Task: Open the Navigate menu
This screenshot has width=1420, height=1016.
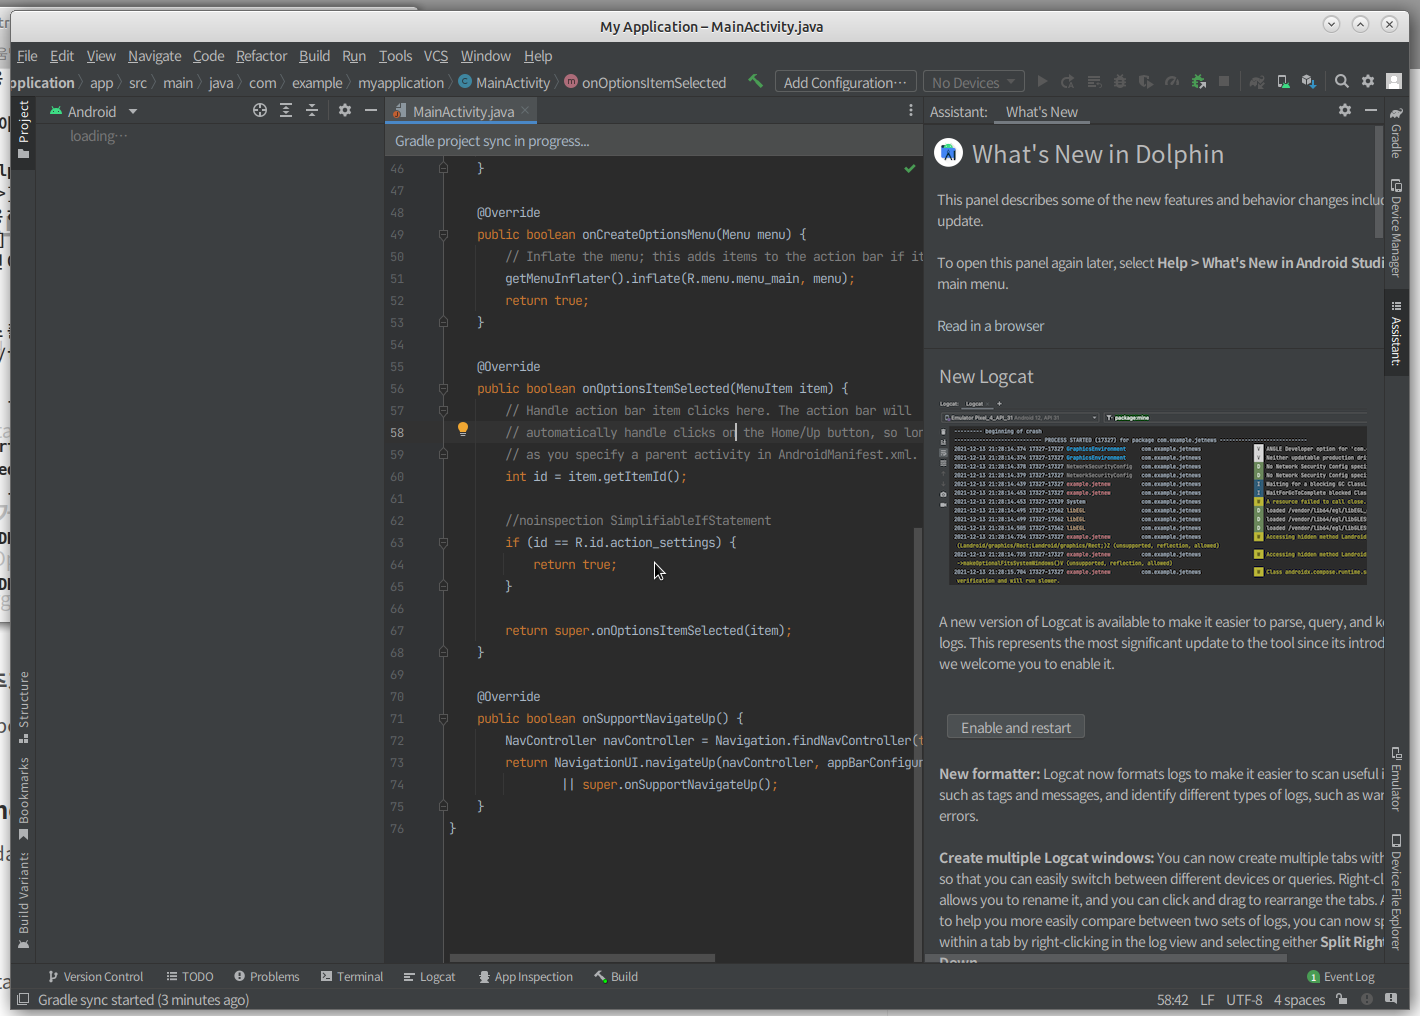Action: point(154,56)
